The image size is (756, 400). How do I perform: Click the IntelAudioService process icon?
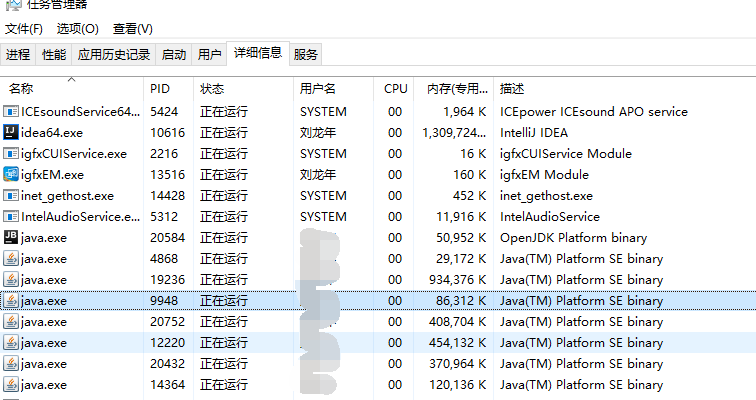[x=11, y=217]
